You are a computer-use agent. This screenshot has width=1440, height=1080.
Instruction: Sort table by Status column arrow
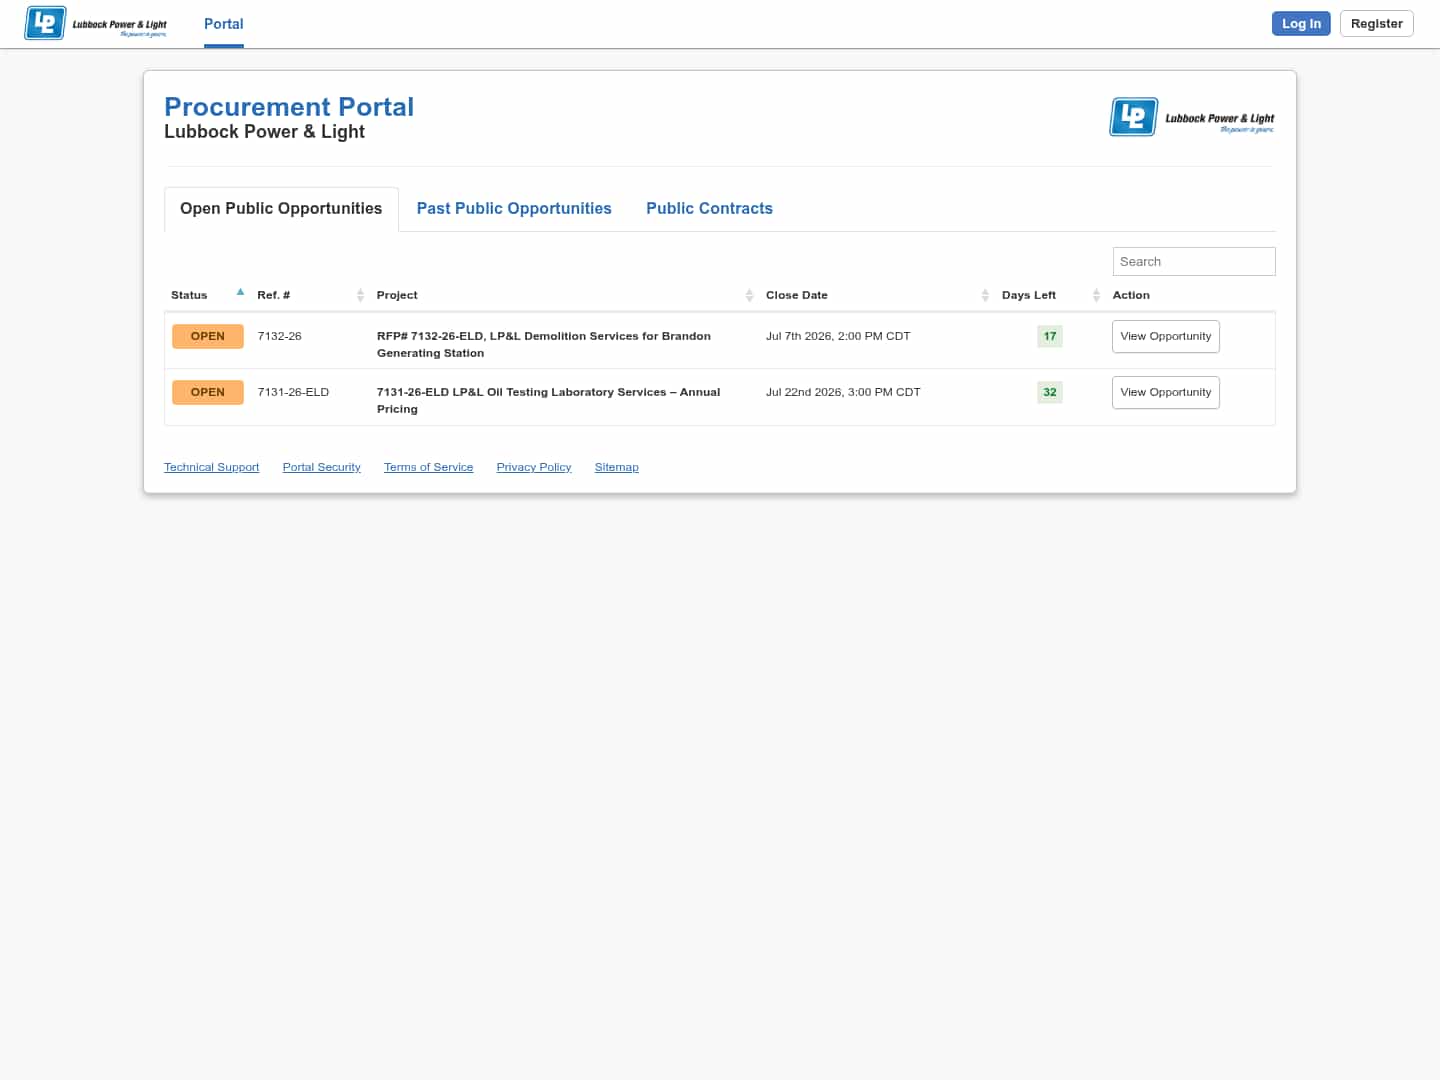[x=240, y=292]
